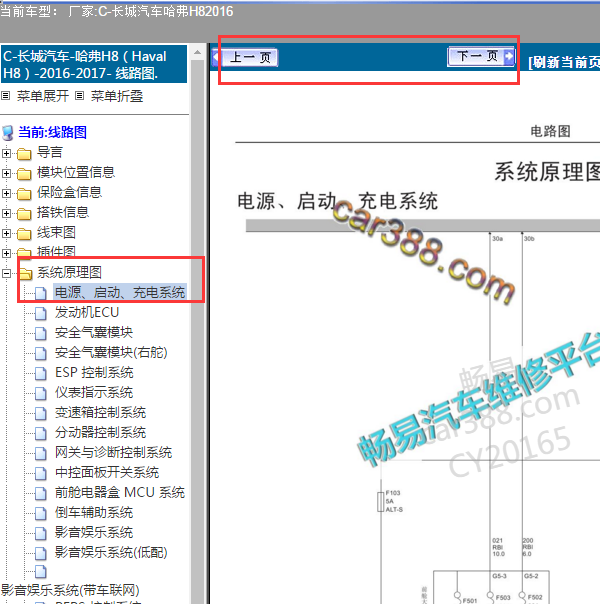Viewport: 600px width, 604px height.
Task: Click document icon beside 前舱电器盒 MCU 系统
Action: (x=40, y=493)
